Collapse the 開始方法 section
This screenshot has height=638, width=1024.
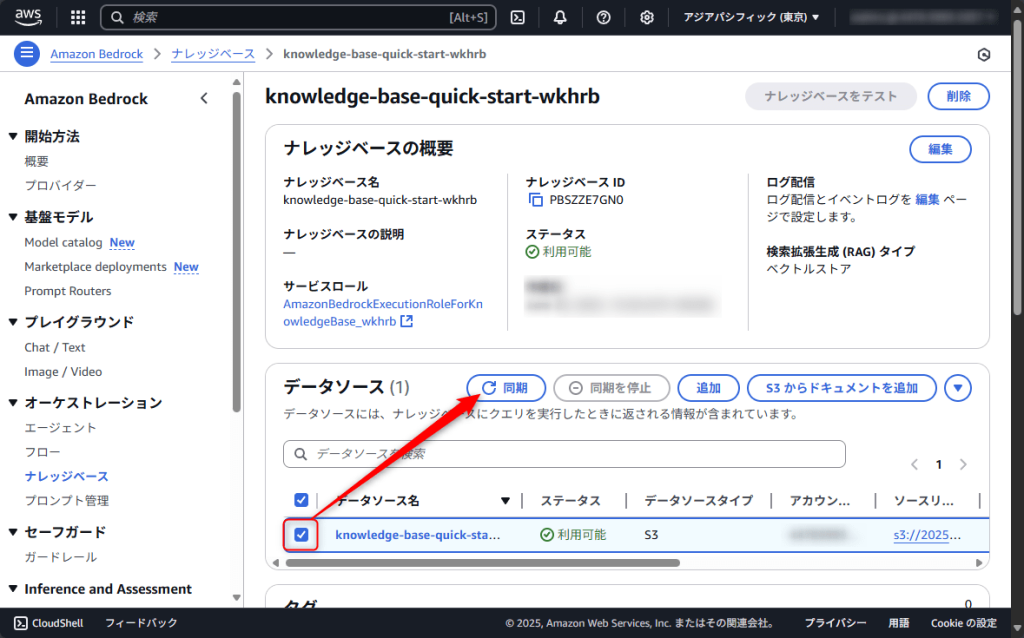[13, 136]
